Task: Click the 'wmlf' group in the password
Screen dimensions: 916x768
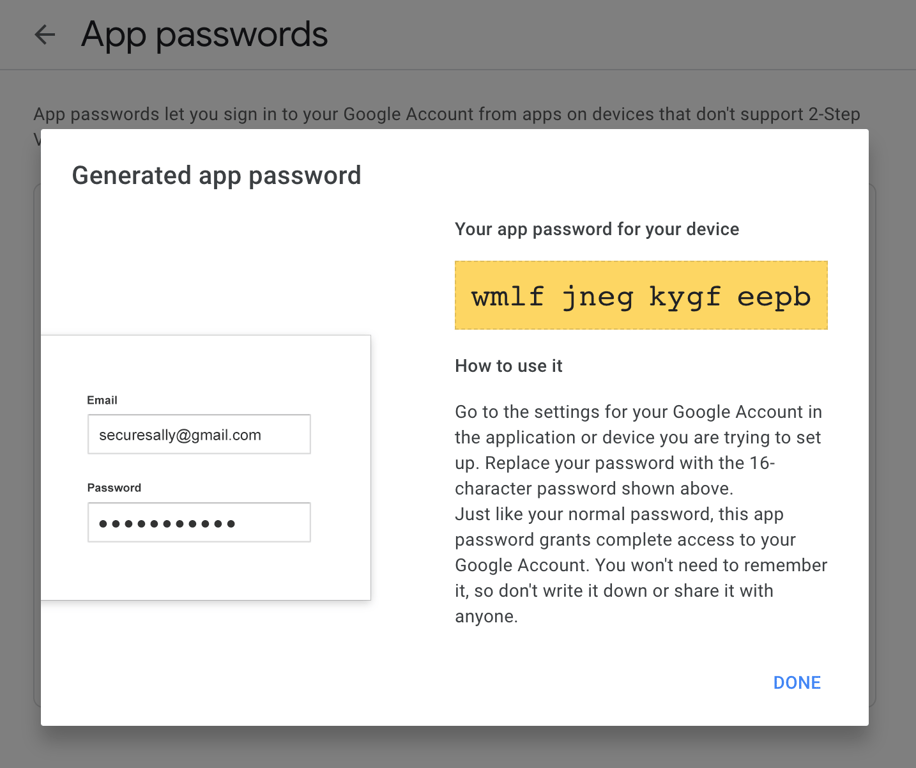Action: point(508,297)
